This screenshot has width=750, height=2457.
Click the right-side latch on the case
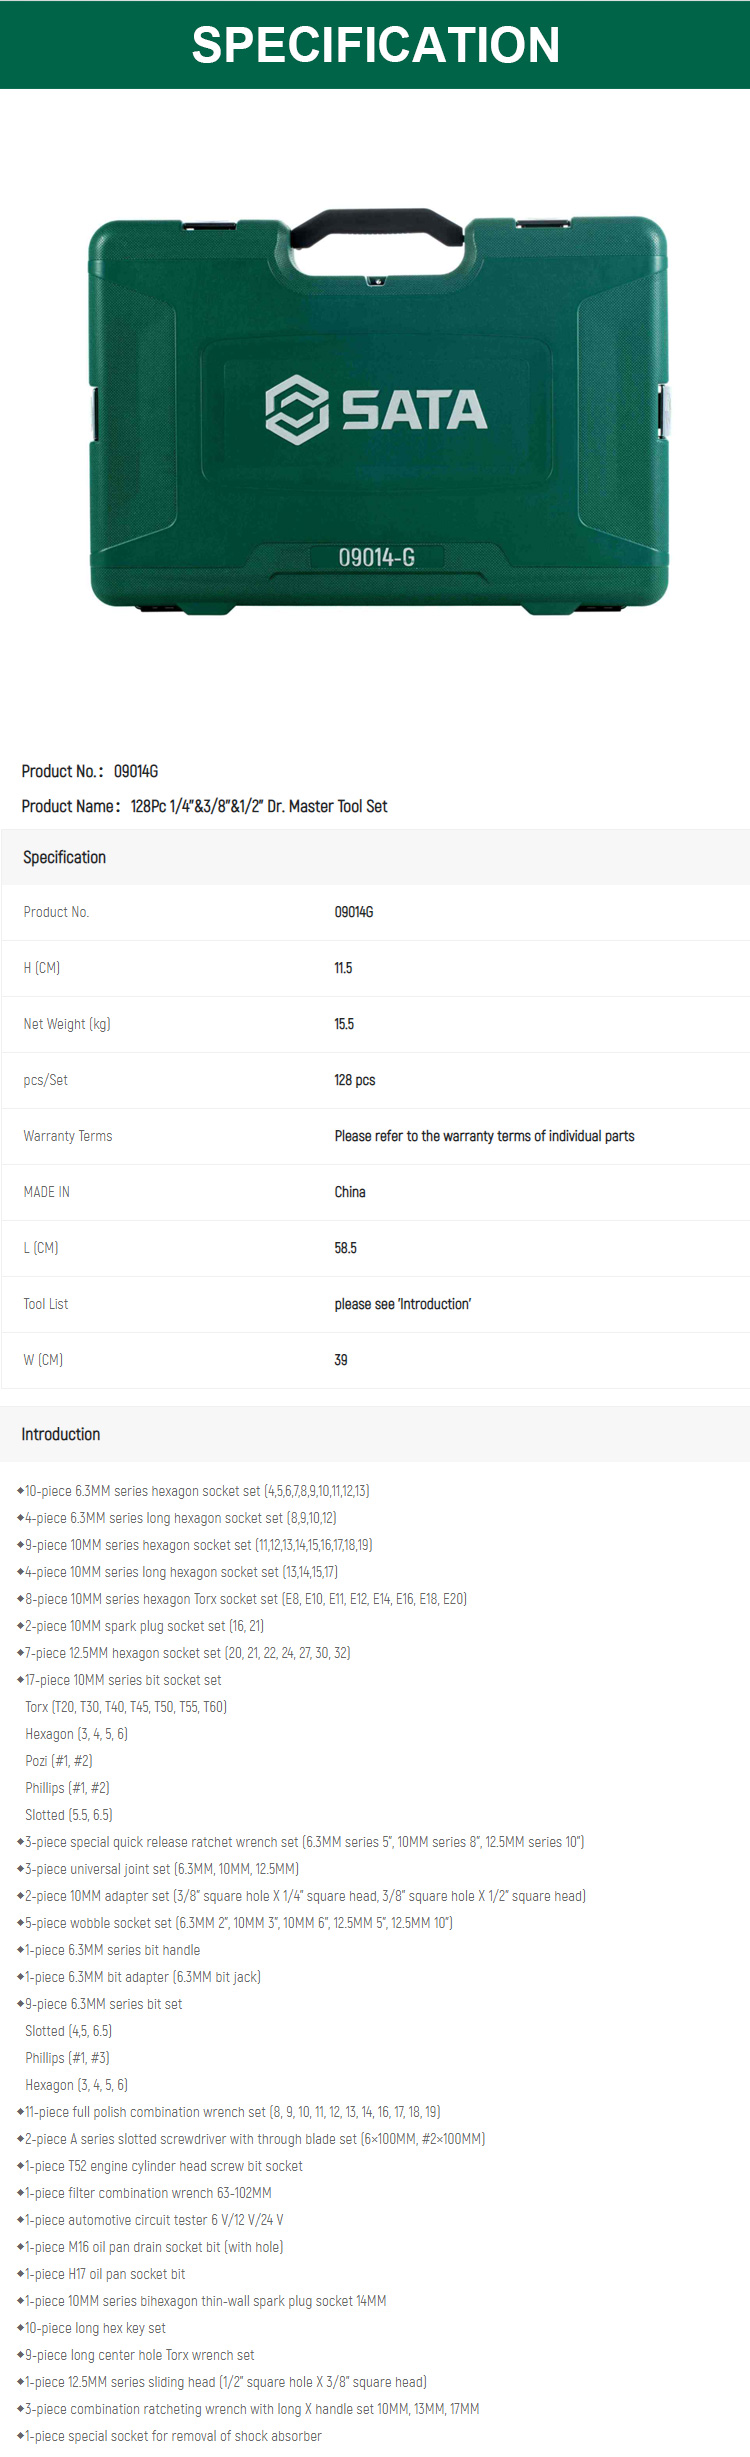(663, 410)
